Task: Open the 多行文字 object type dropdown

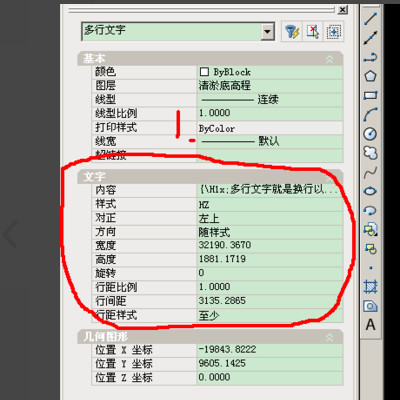Action: pyautogui.click(x=267, y=32)
